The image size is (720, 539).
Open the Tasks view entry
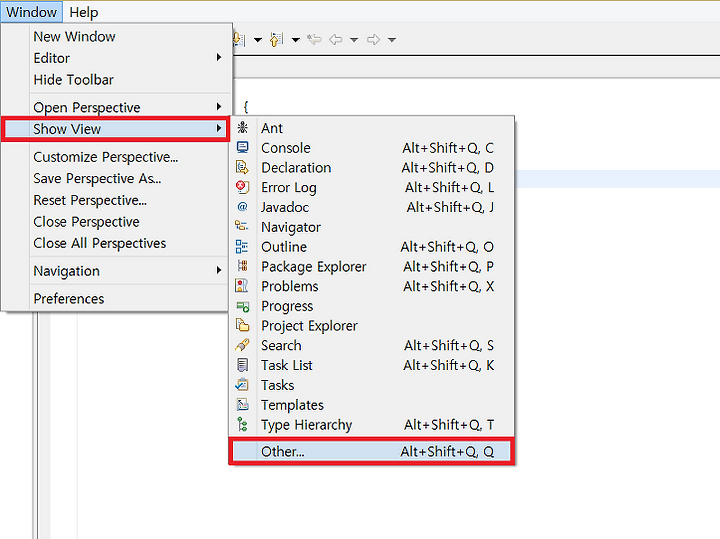click(371, 385)
